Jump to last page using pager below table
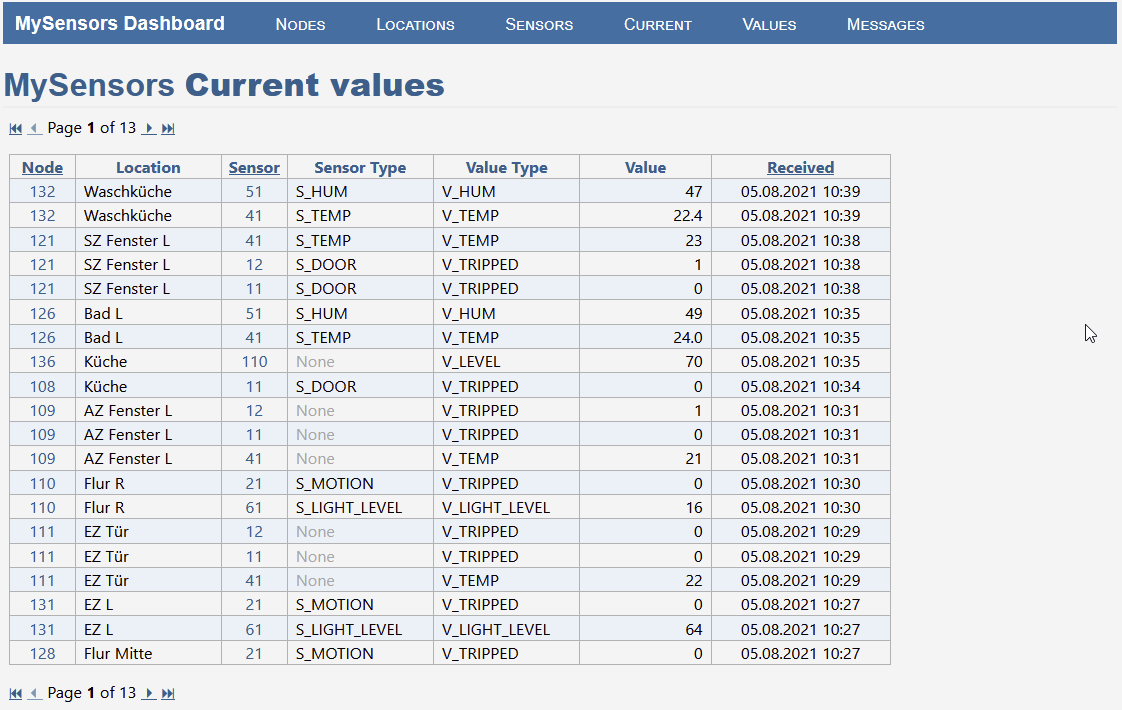This screenshot has height=710, width=1122. click(x=168, y=693)
